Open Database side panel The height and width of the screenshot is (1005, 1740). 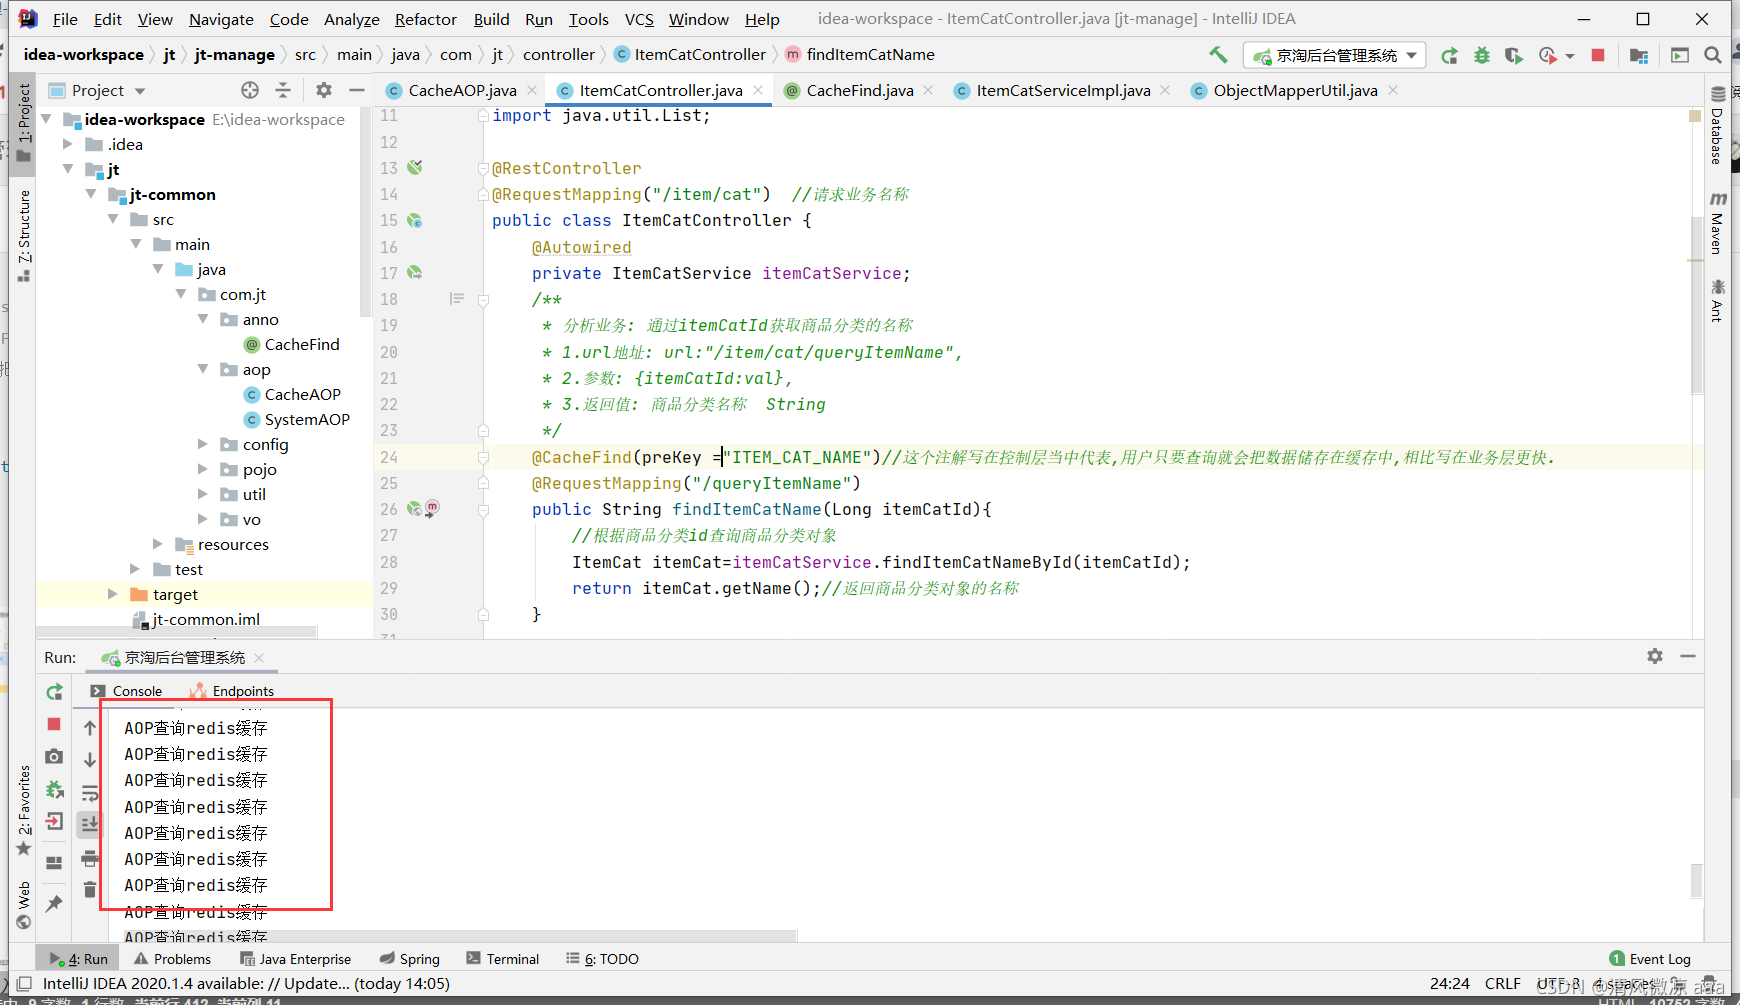tap(1717, 126)
